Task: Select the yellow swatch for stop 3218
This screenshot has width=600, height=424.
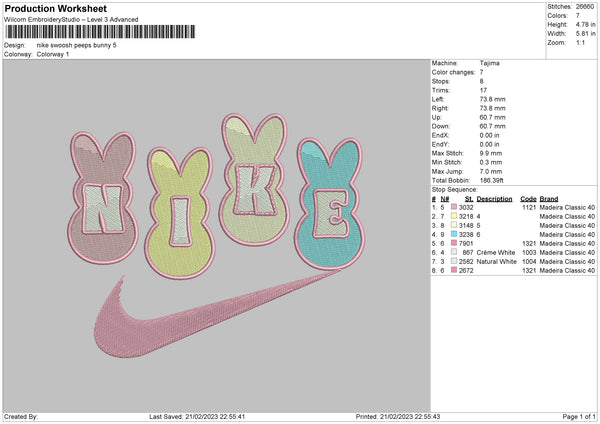Action: click(x=452, y=216)
